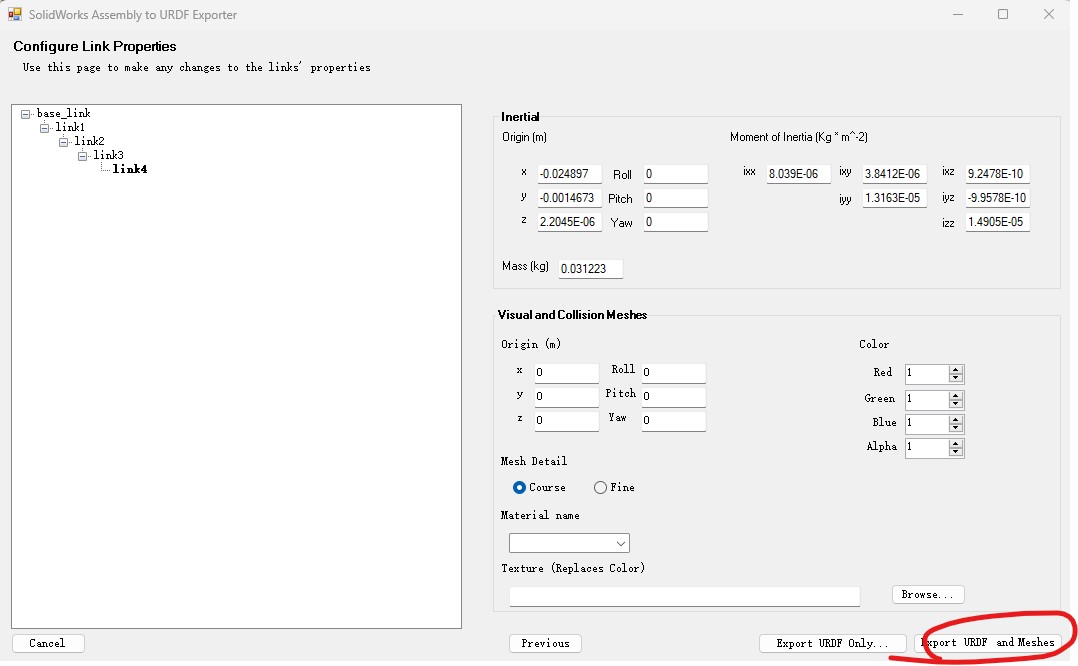Image resolution: width=1078 pixels, height=666 pixels.
Task: Collapse the link2 tree node
Action: (x=63, y=142)
